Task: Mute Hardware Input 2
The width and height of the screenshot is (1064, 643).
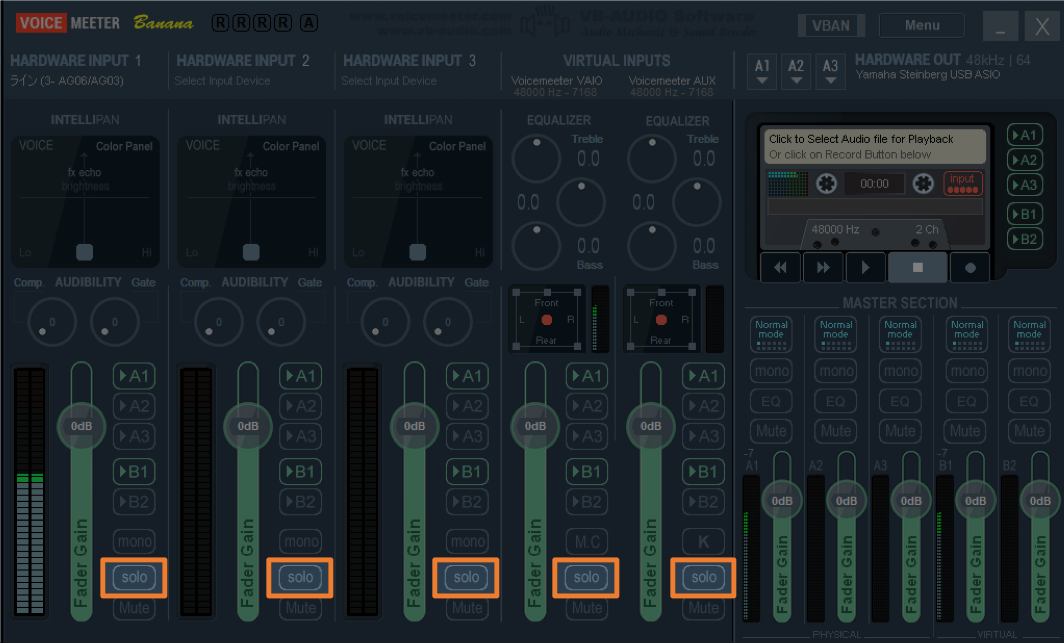Action: pos(300,608)
